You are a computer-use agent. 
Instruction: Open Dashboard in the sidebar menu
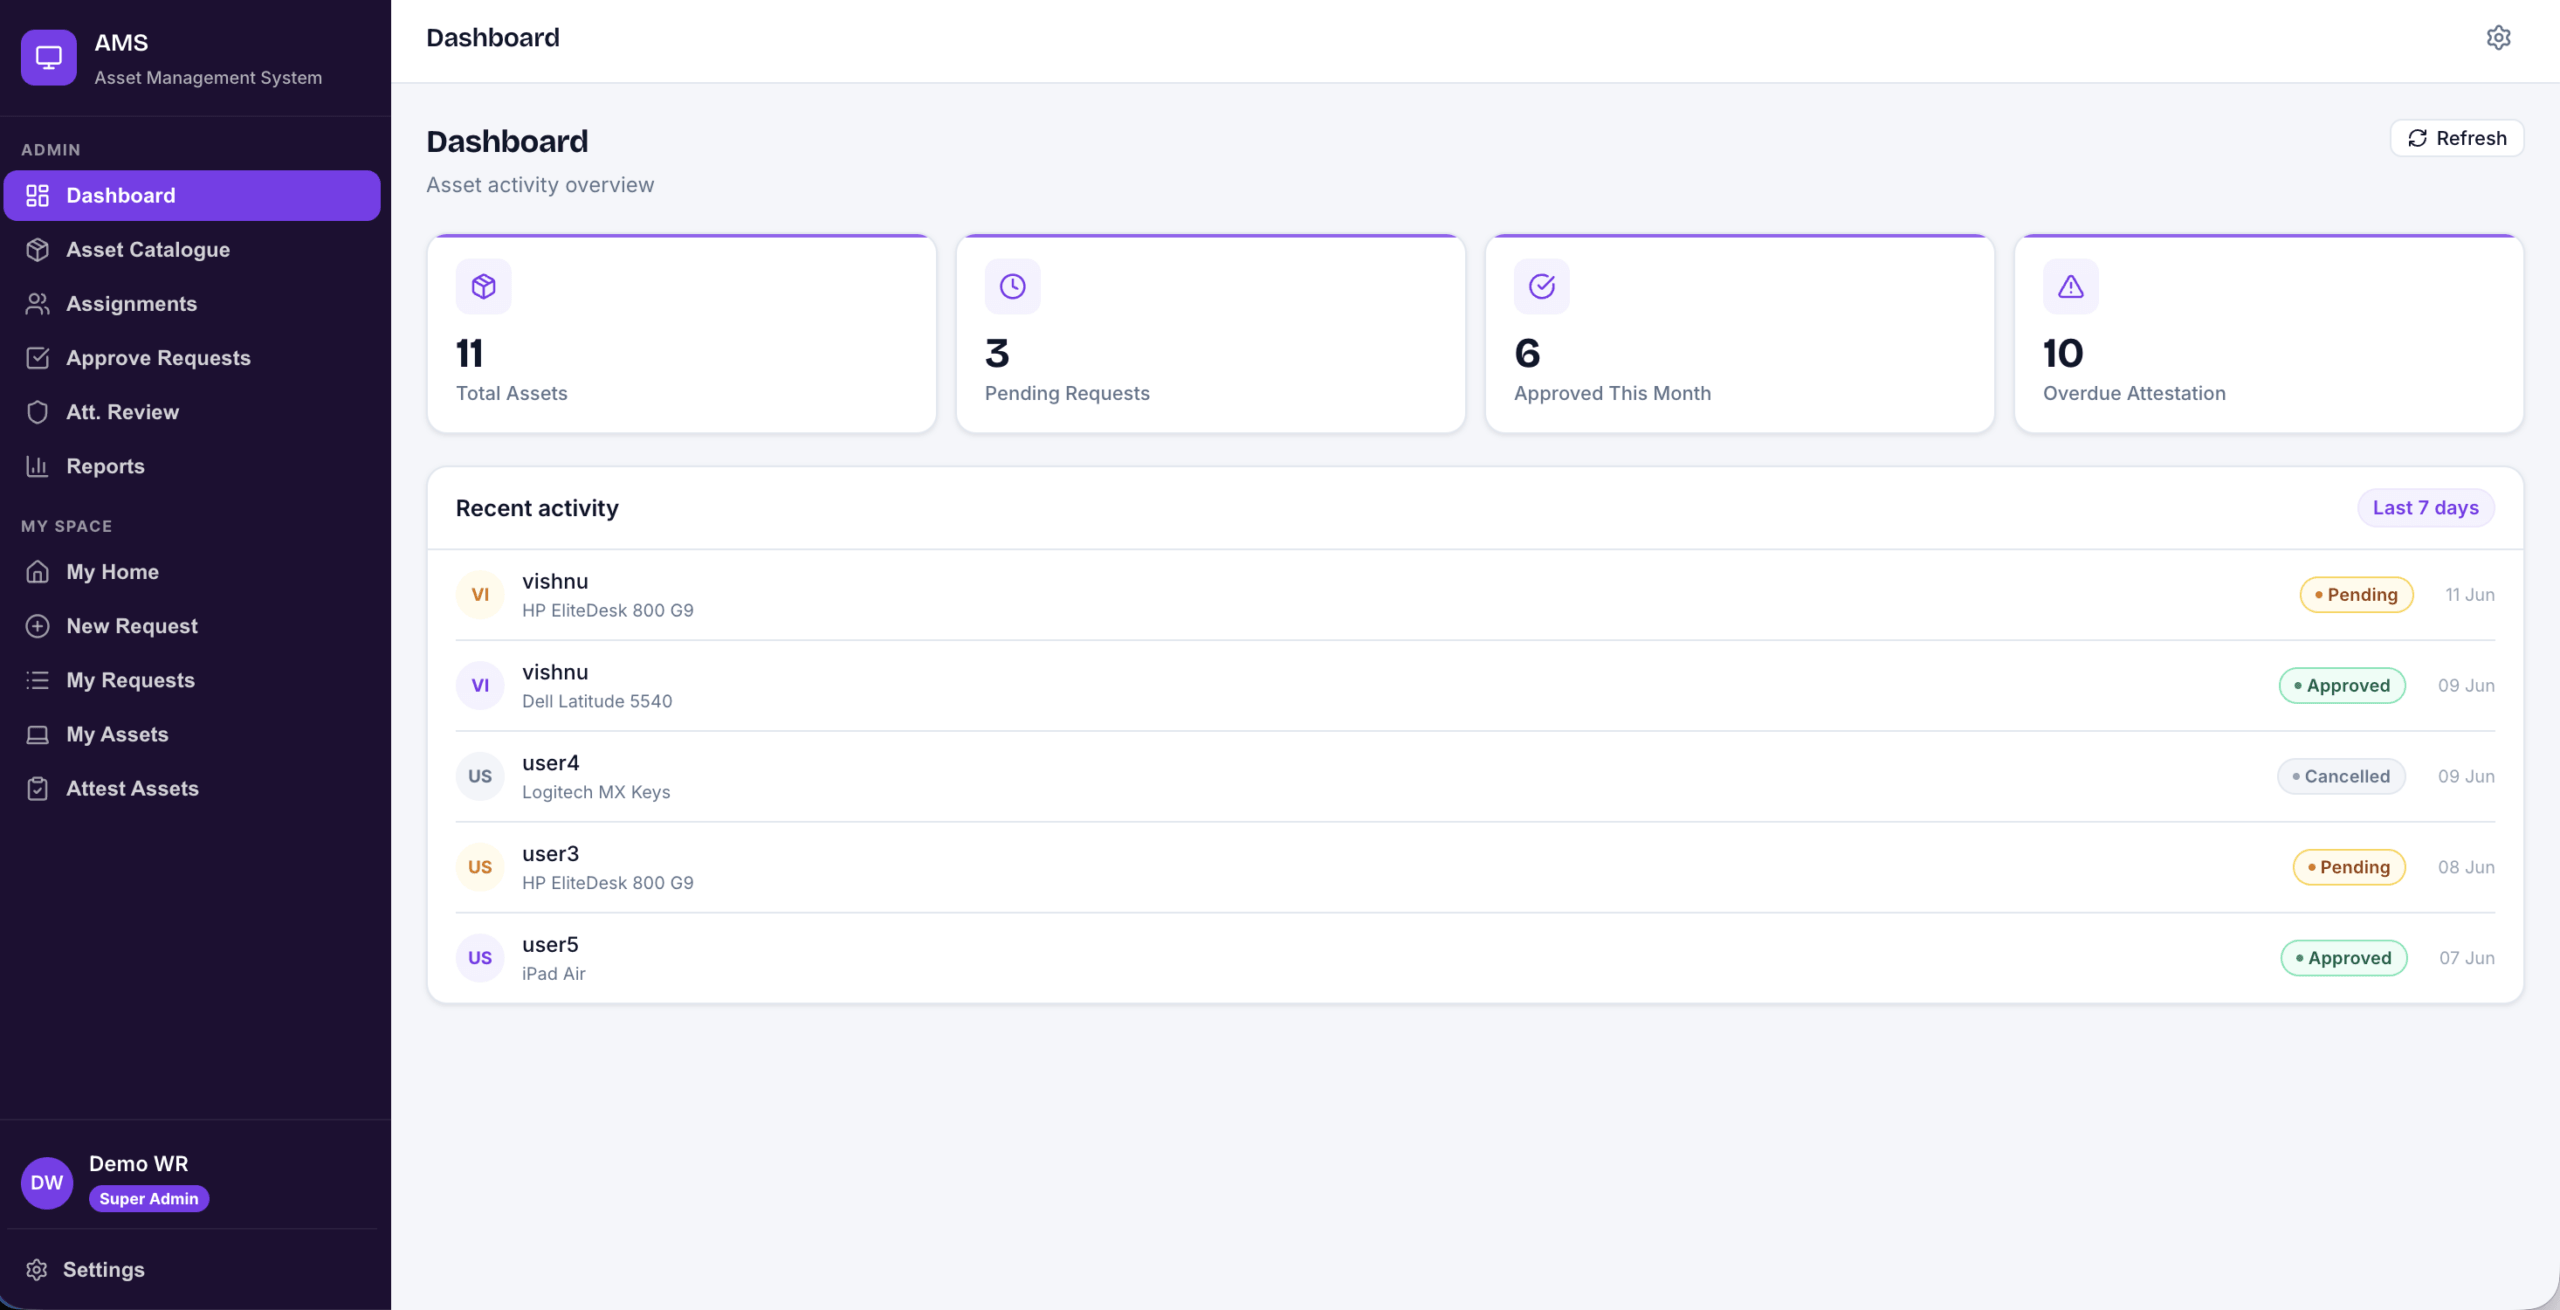point(192,196)
